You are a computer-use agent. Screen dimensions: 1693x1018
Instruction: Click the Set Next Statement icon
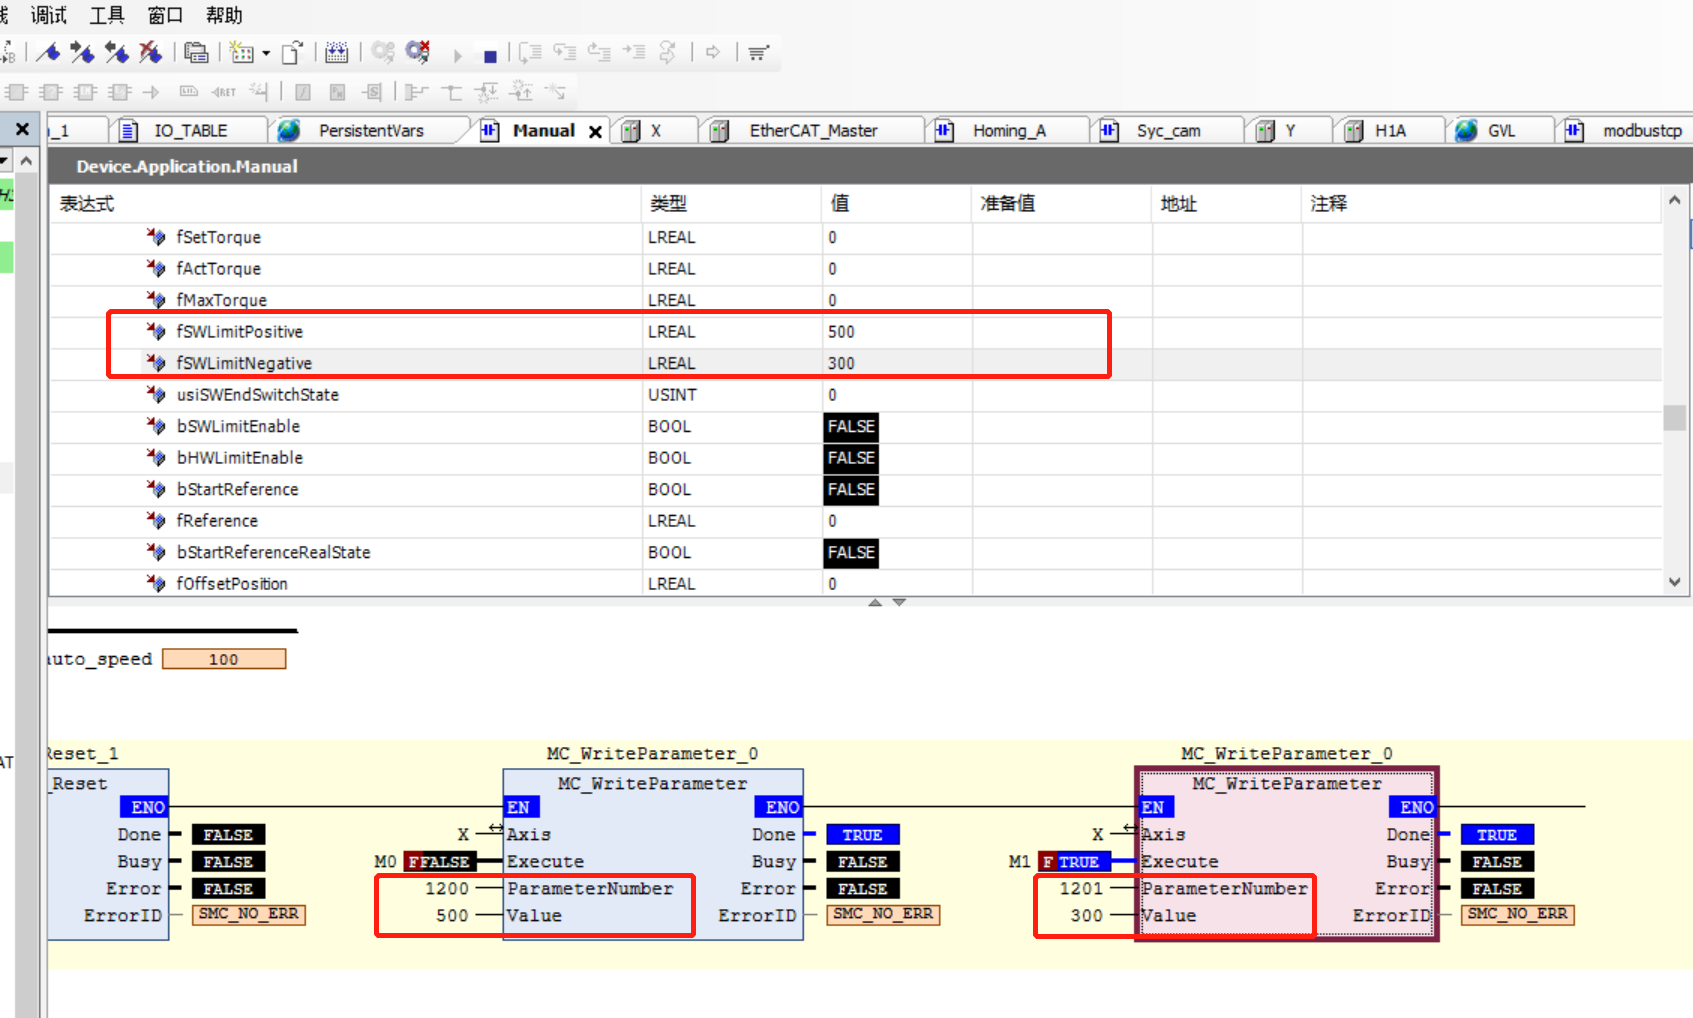pyautogui.click(x=668, y=52)
